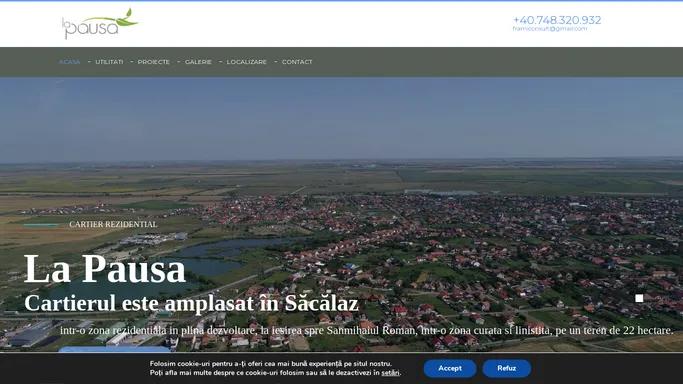Go to the UTILITATI page
683x384 pixels.
tap(109, 62)
